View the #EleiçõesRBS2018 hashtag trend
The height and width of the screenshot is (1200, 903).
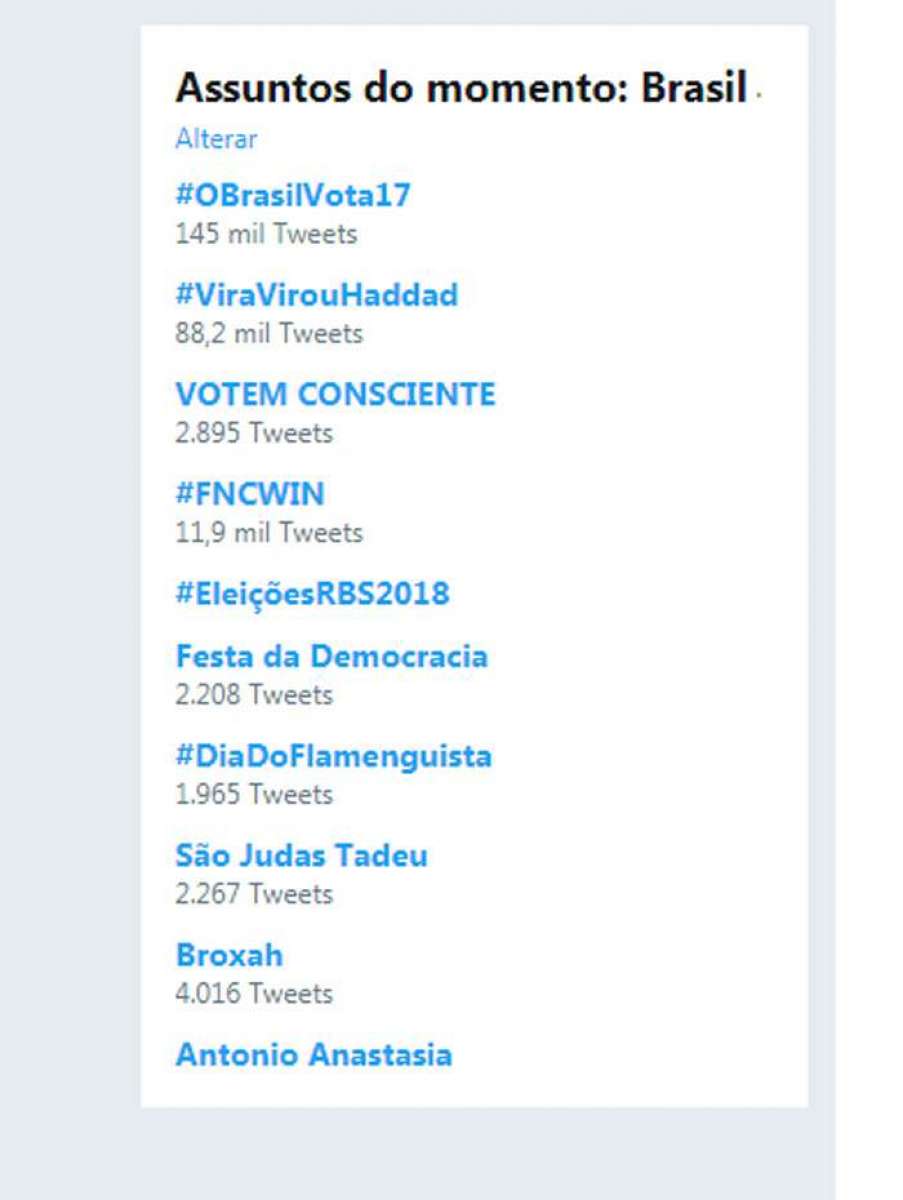[312, 594]
